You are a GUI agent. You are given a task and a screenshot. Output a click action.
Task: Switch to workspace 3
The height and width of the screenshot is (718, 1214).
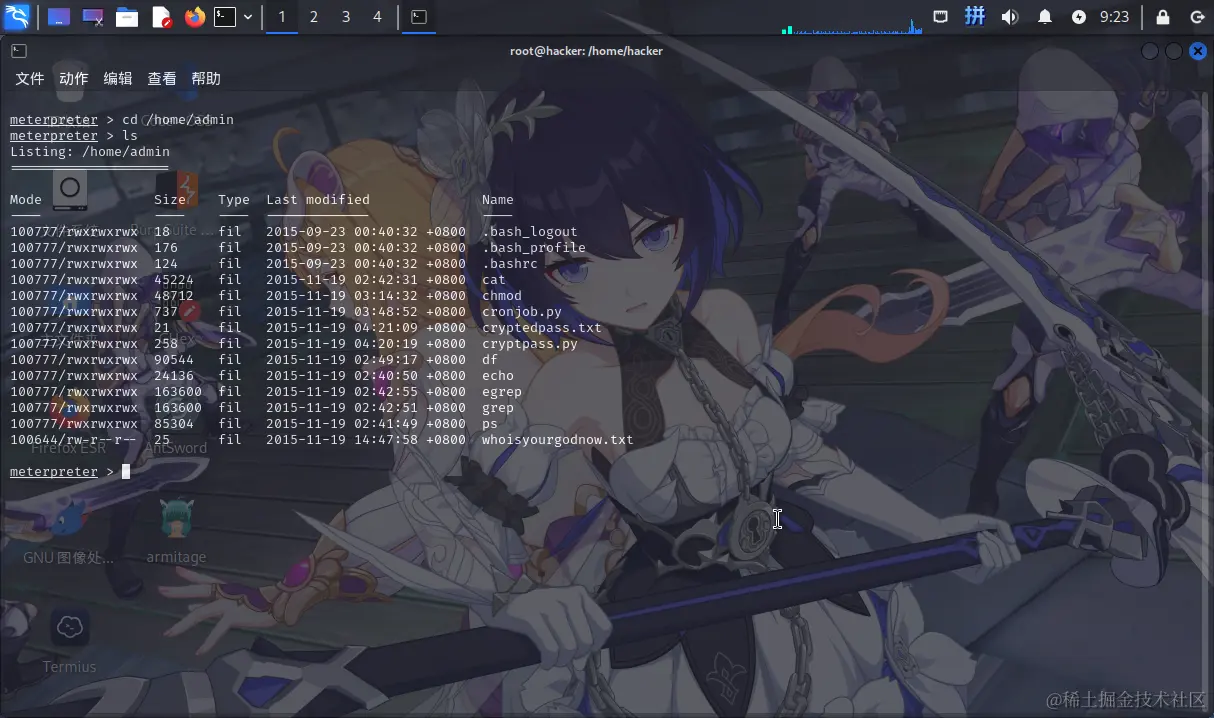pos(346,17)
